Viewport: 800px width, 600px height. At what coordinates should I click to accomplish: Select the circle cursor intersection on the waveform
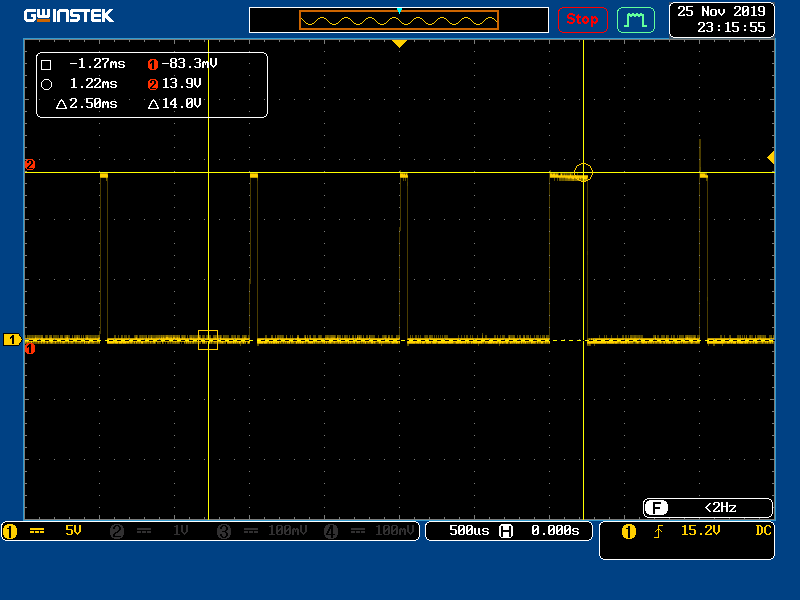coord(583,172)
